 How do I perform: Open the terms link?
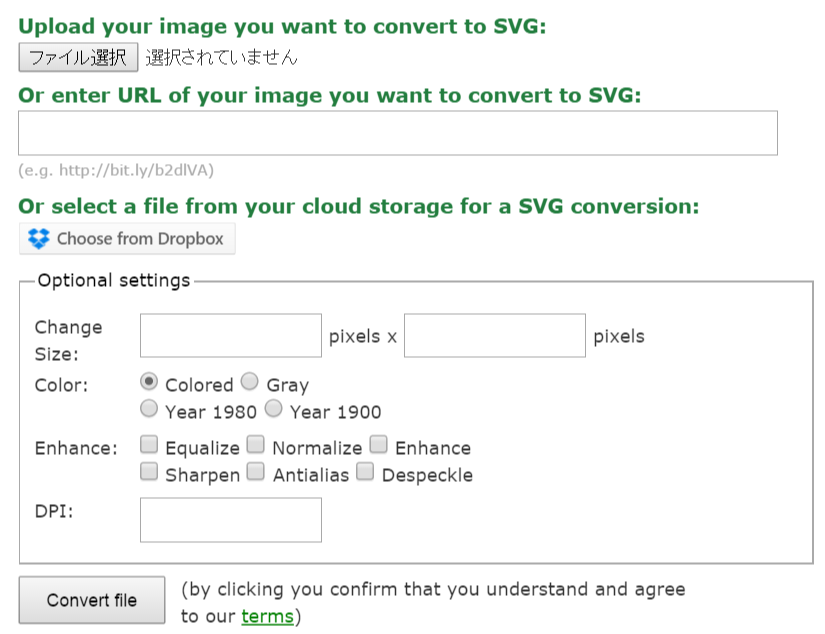pos(267,616)
